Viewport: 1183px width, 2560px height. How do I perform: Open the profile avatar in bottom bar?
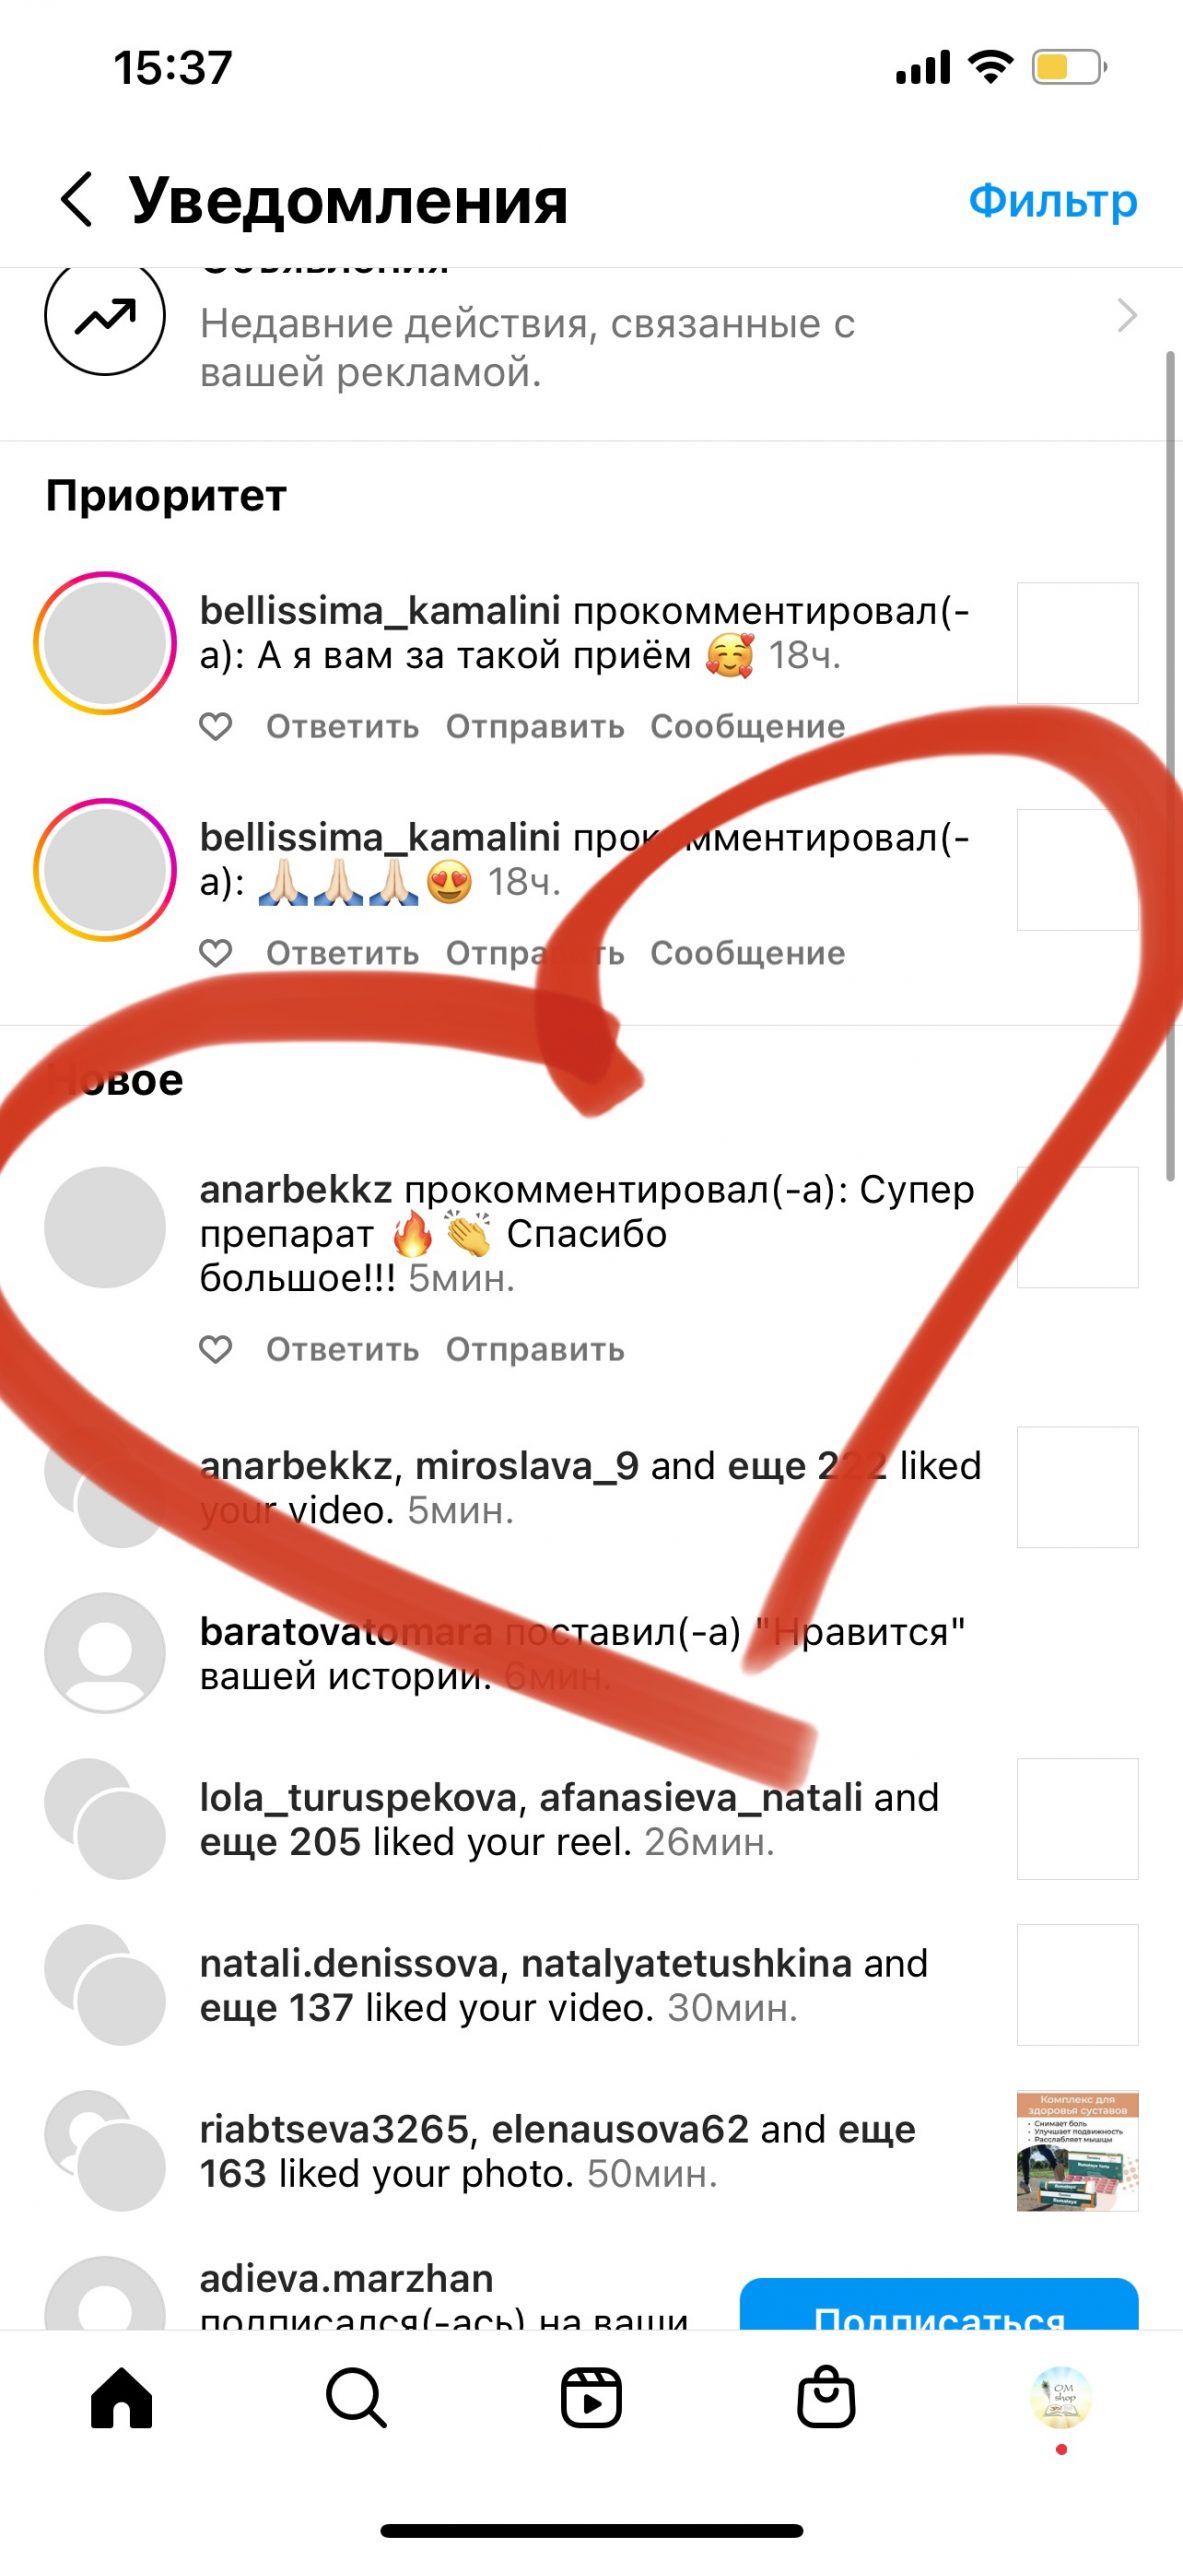[x=1061, y=2397]
